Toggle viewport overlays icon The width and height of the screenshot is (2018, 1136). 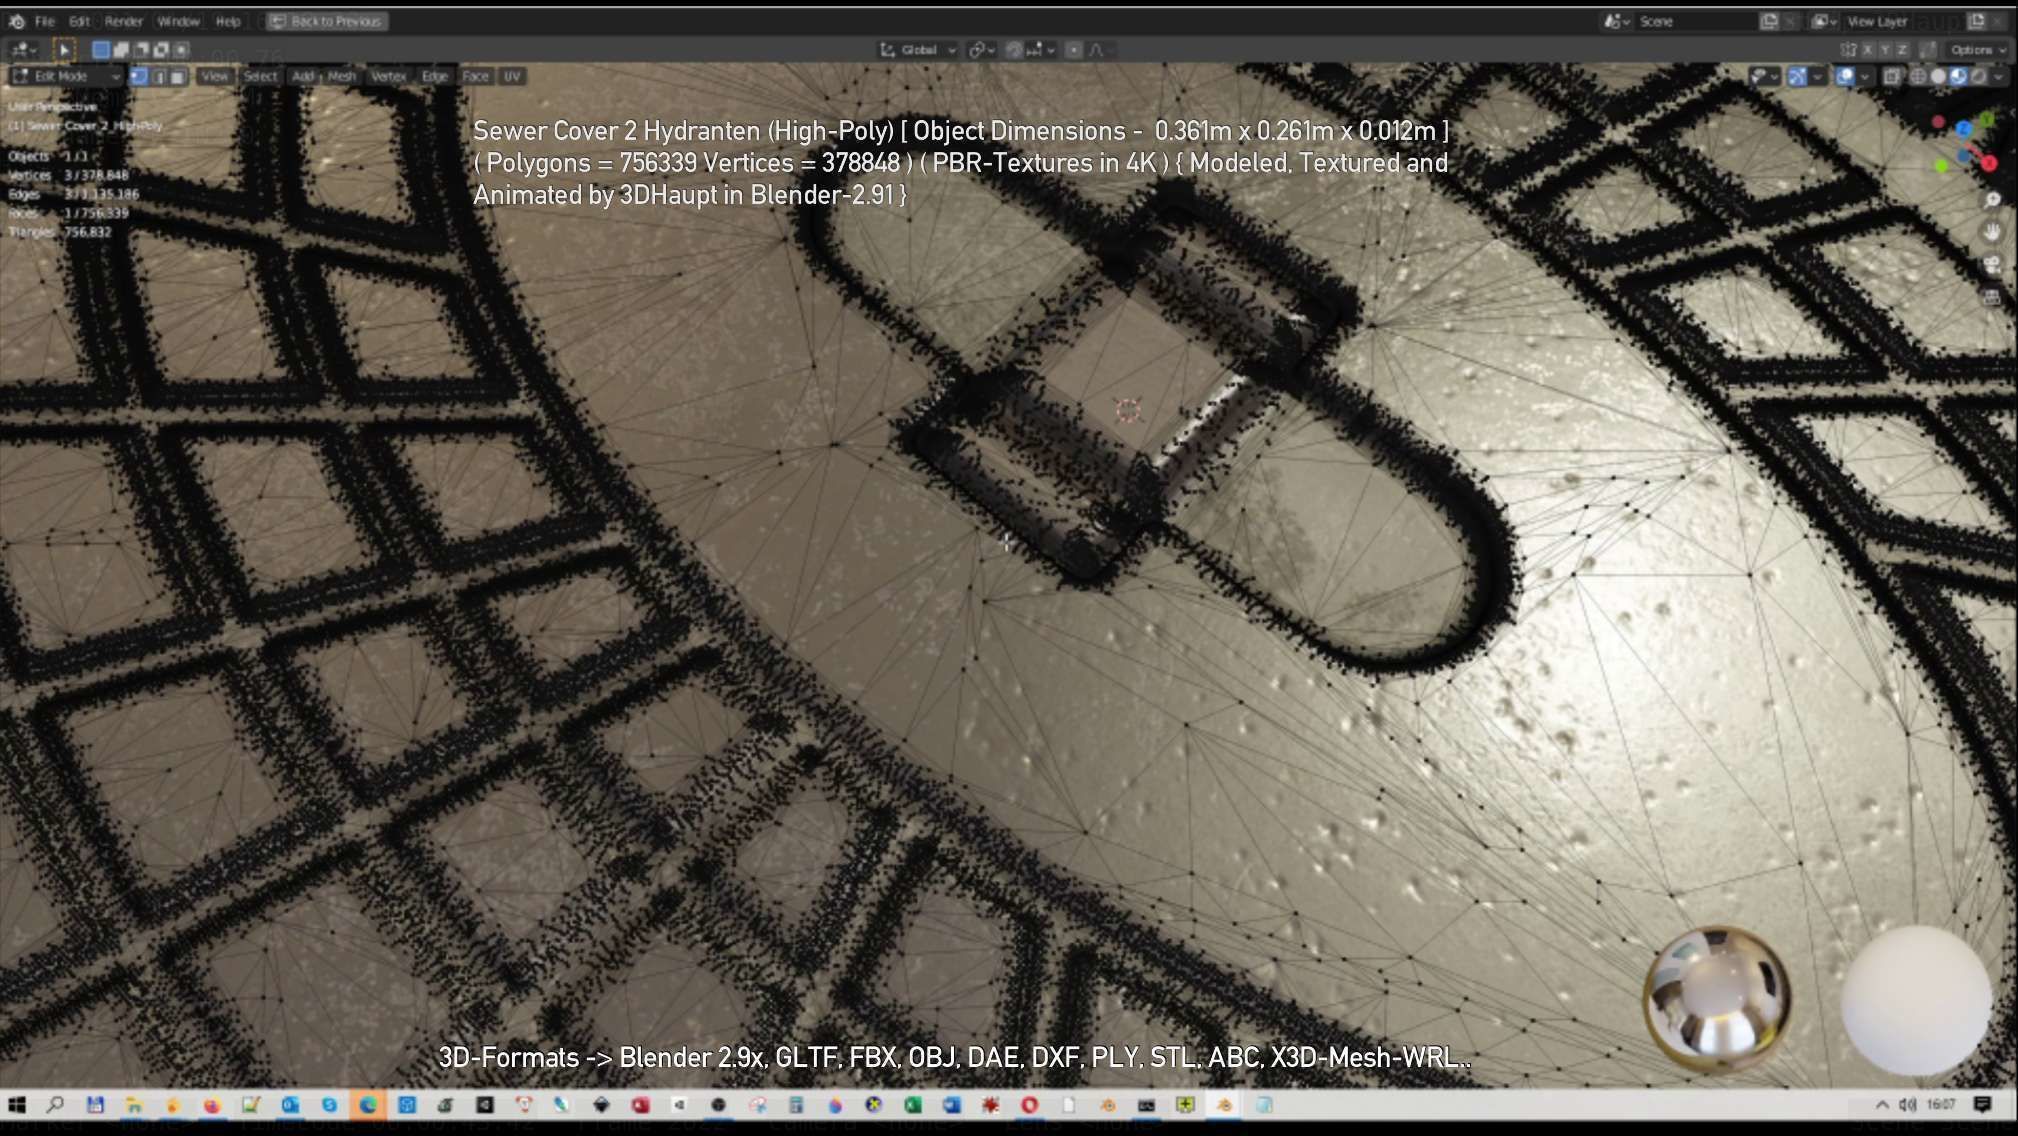pos(1845,76)
